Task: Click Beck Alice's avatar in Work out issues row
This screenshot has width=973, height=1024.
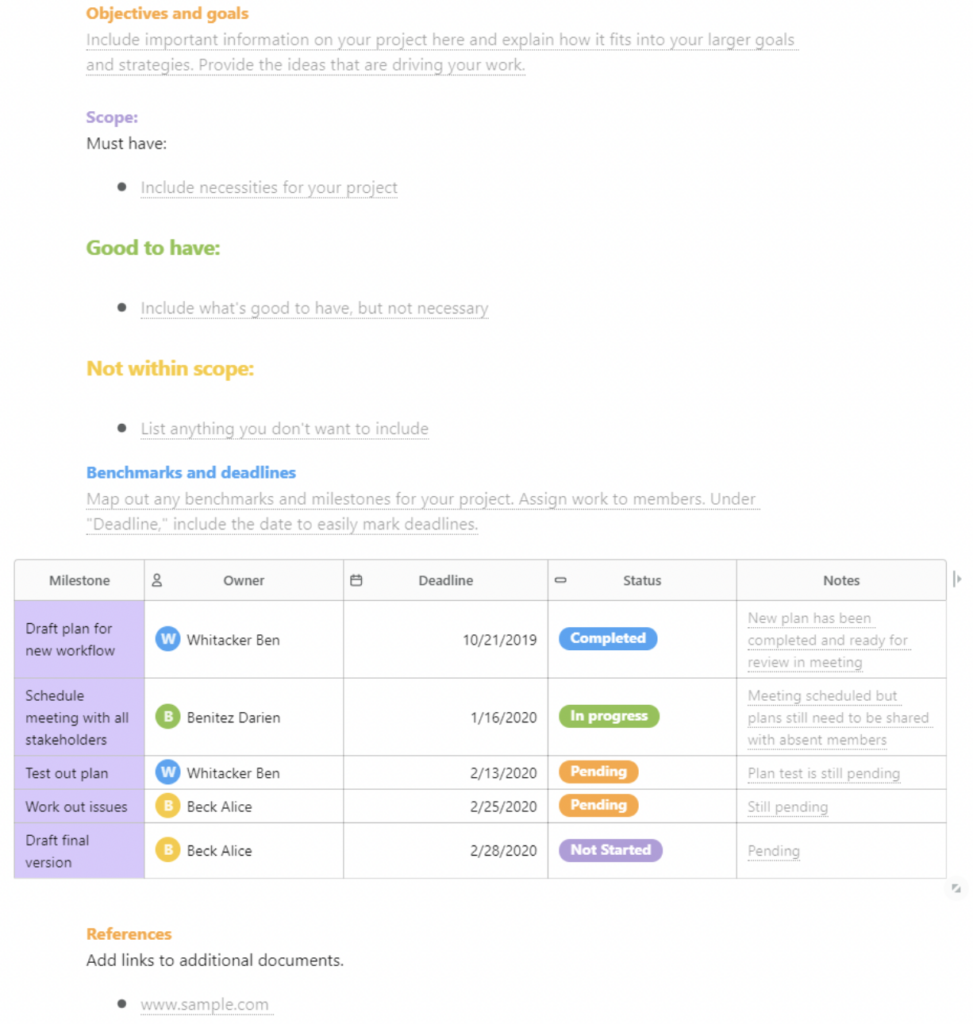Action: pos(168,806)
